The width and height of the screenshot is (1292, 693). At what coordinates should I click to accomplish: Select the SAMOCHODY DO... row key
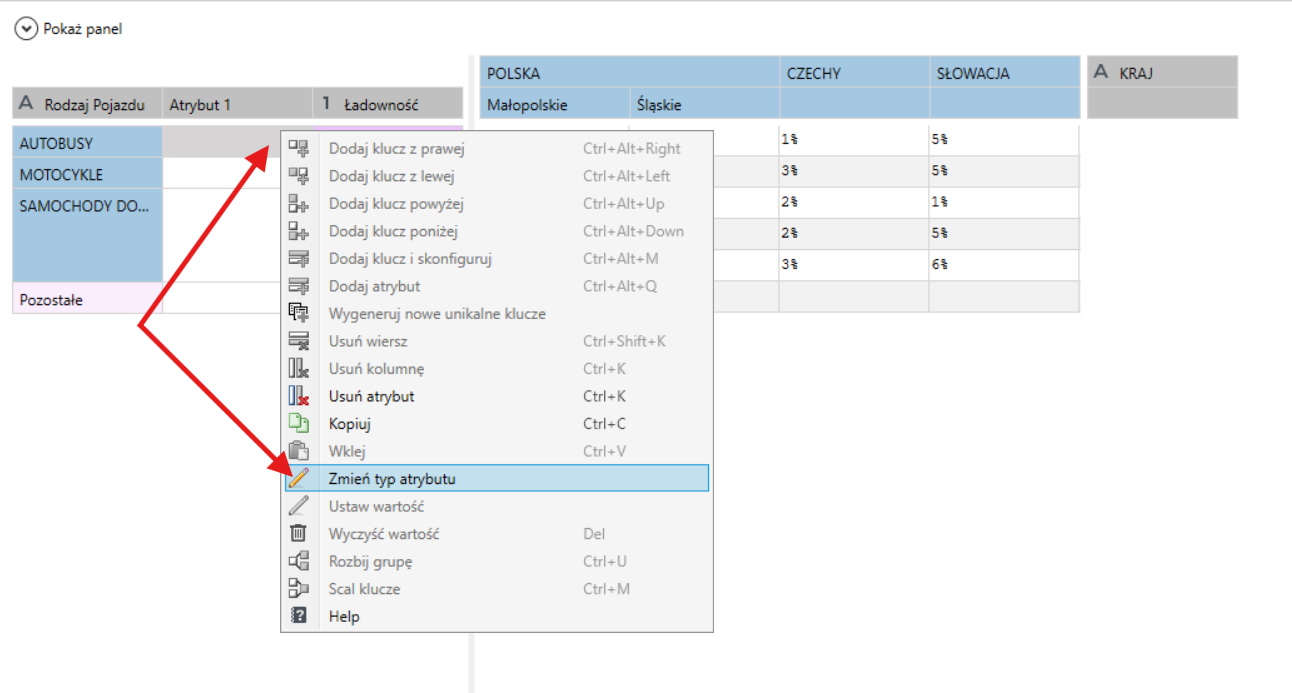87,236
